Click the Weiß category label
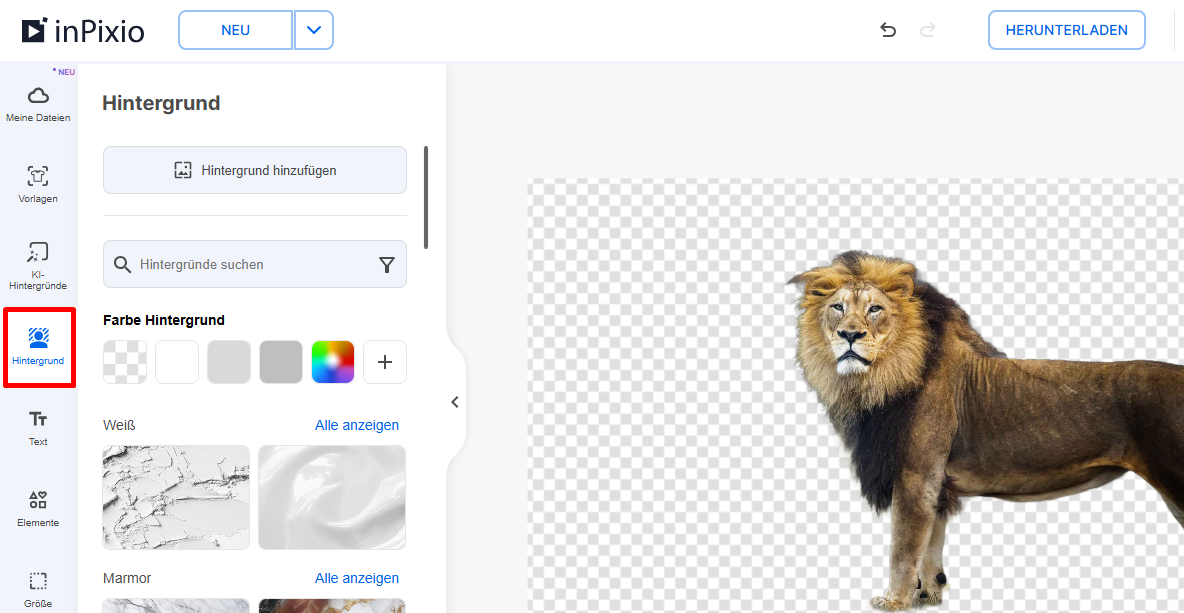This screenshot has width=1184, height=613. pyautogui.click(x=119, y=425)
